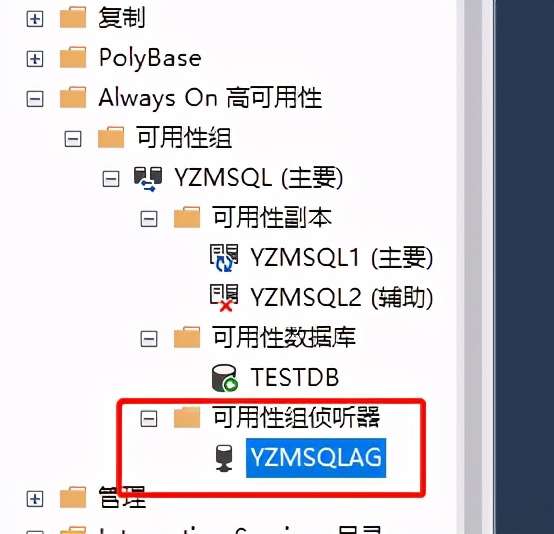Click the YZMSQL2 replica icon with red X
The width and height of the screenshot is (554, 534).
coord(224,298)
